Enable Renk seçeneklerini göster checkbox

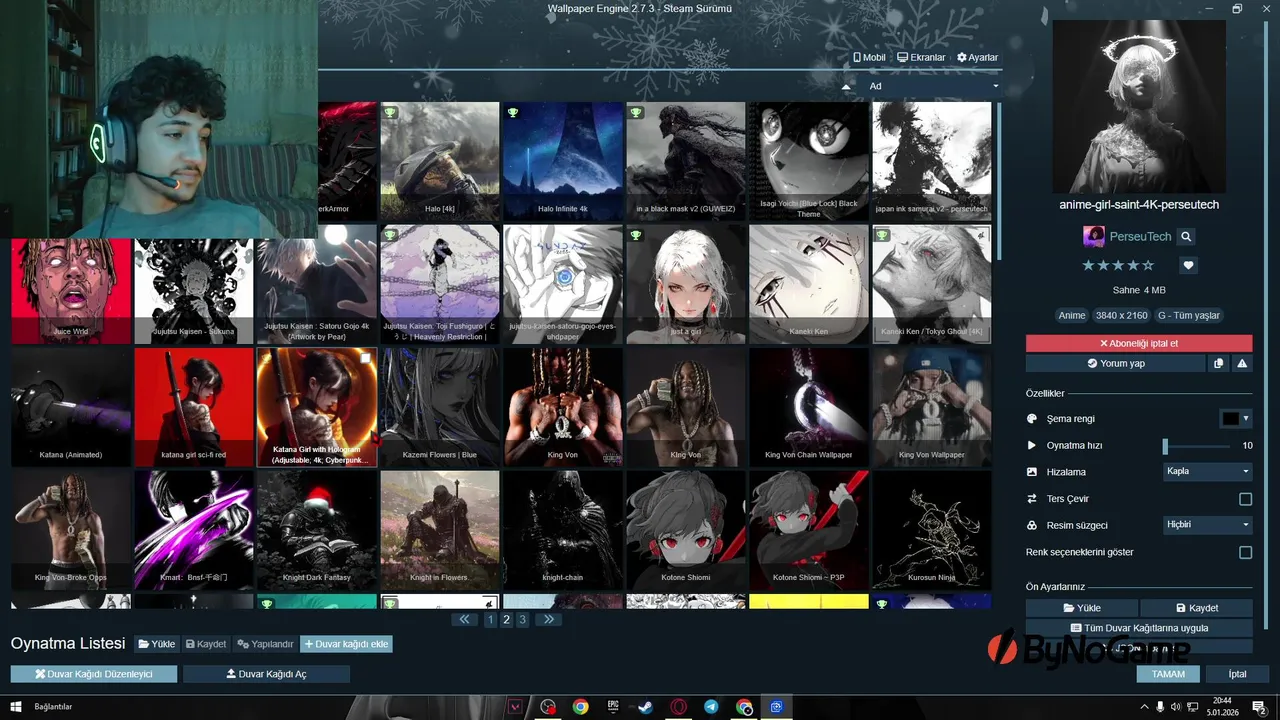(x=1245, y=552)
